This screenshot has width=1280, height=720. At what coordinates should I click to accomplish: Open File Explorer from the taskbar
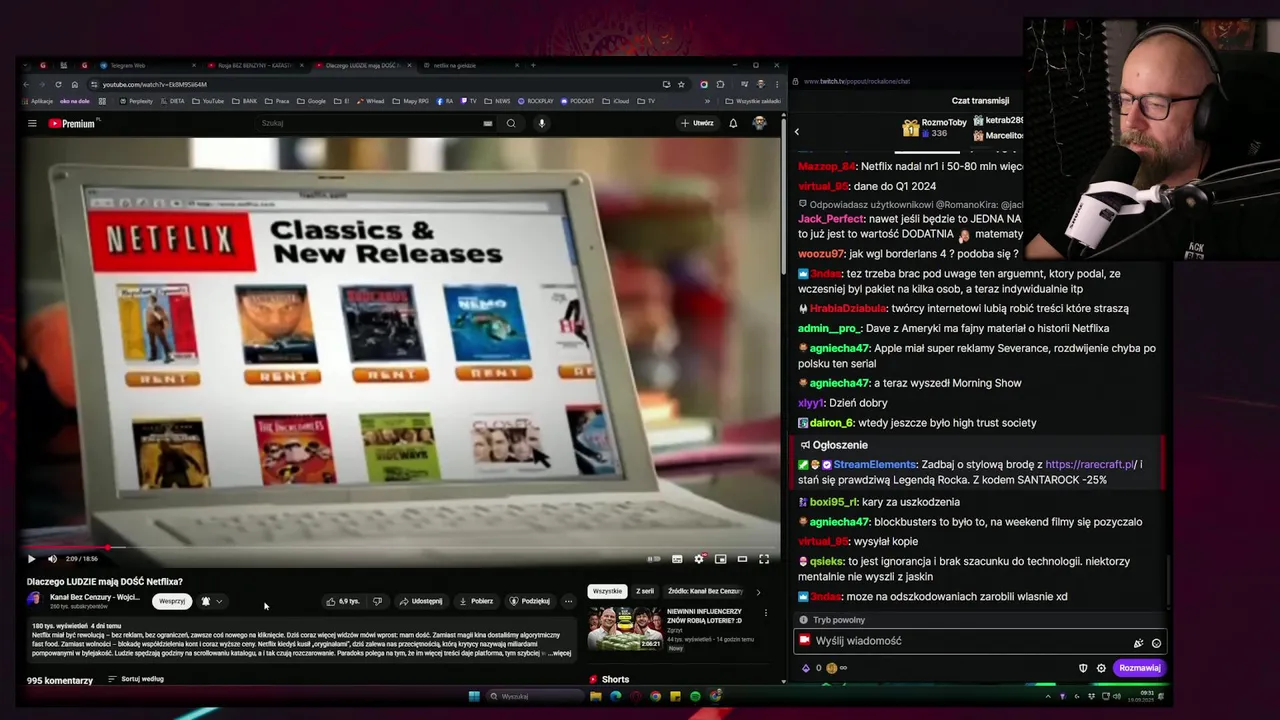coord(595,696)
